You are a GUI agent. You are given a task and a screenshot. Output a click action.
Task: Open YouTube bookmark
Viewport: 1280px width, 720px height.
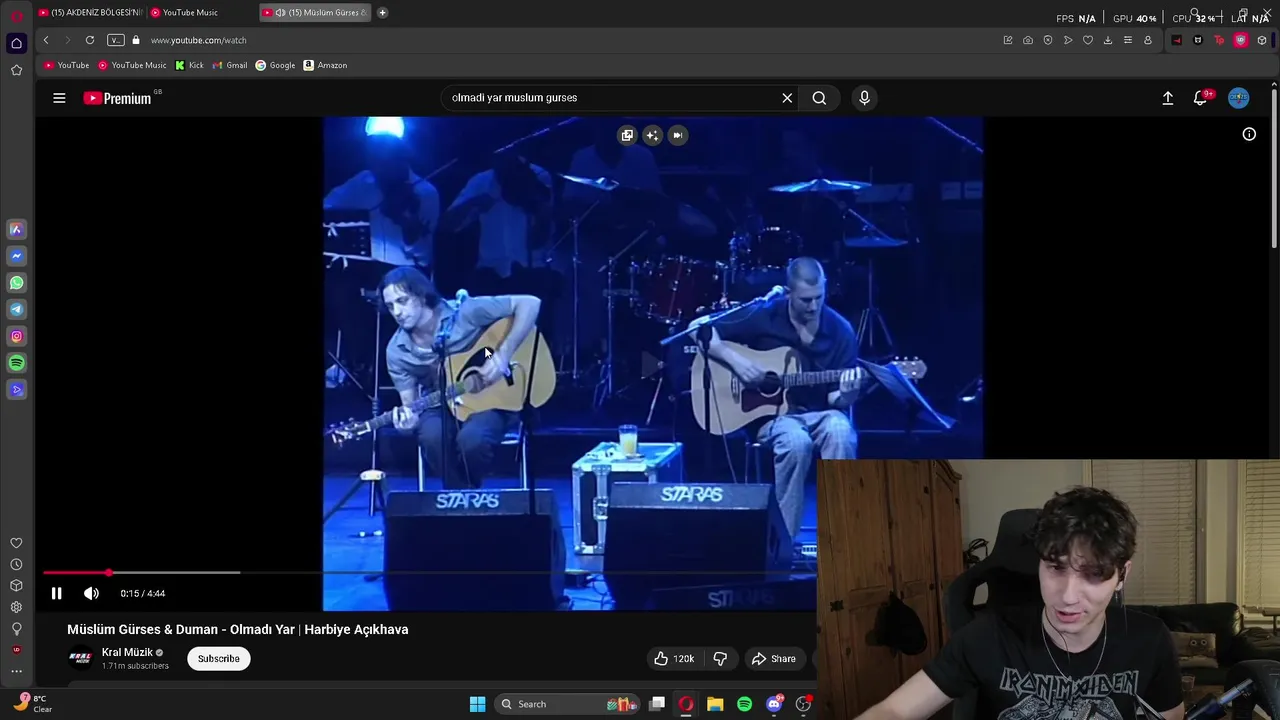pyautogui.click(x=67, y=65)
